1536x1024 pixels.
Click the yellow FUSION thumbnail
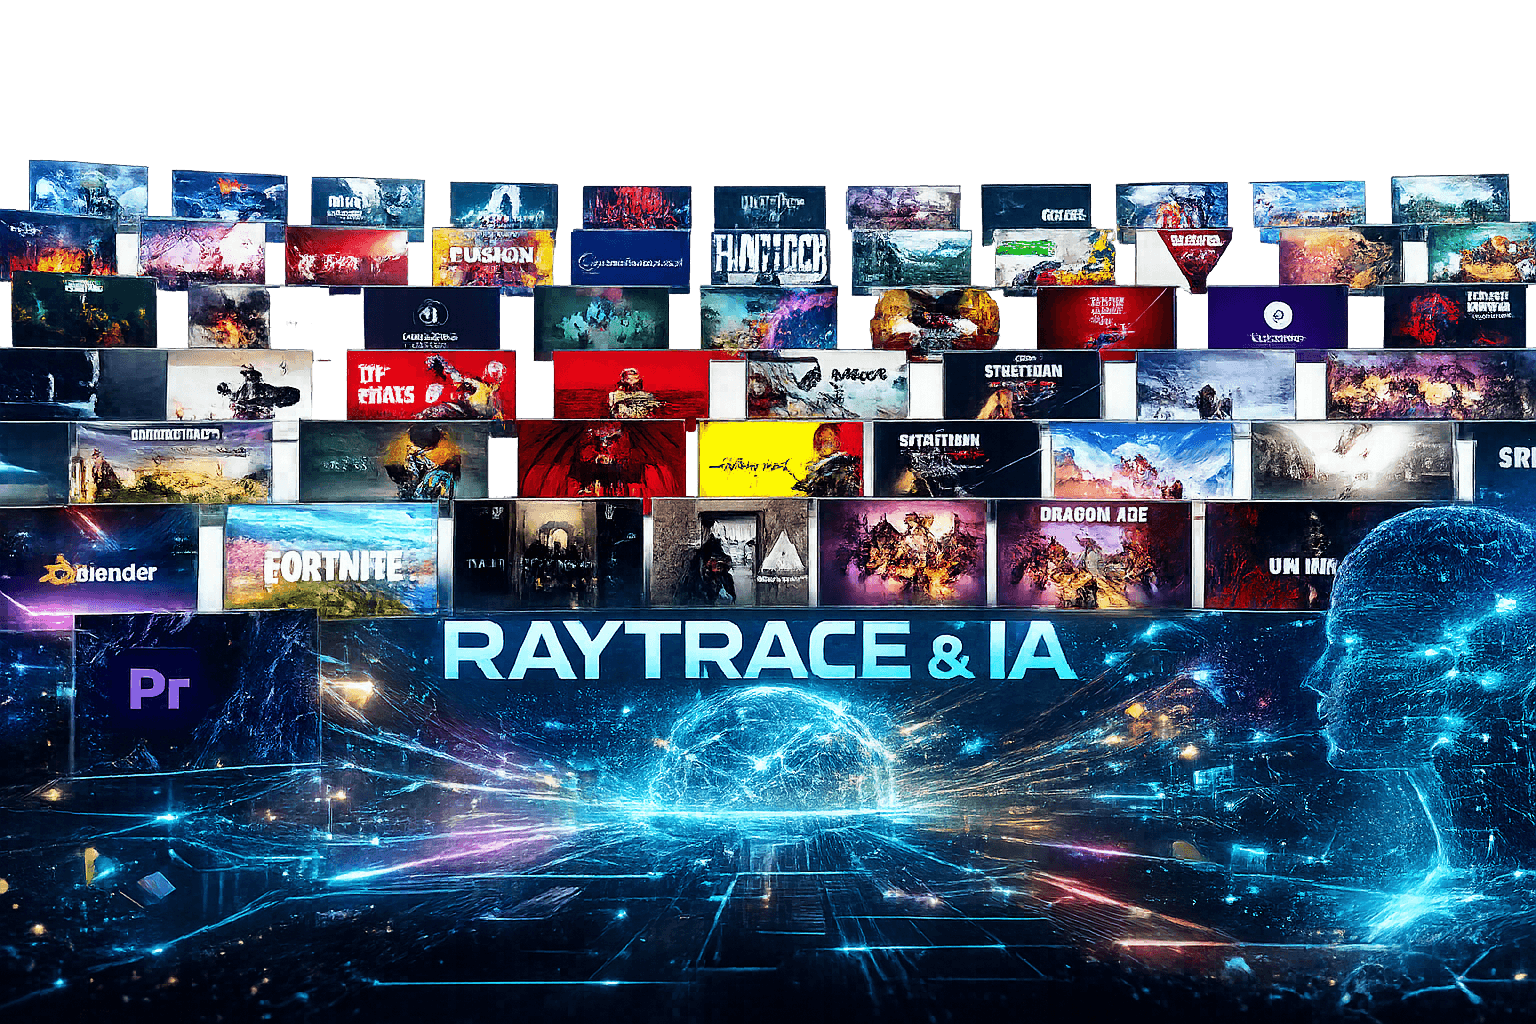[492, 257]
